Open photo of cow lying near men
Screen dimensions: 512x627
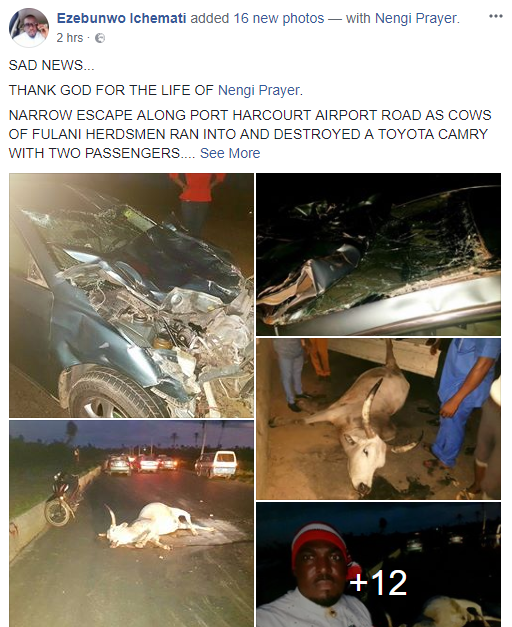coord(378,419)
